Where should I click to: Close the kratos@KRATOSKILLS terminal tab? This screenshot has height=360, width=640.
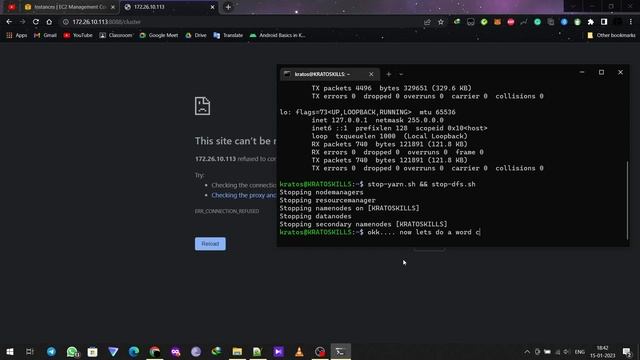(x=371, y=74)
